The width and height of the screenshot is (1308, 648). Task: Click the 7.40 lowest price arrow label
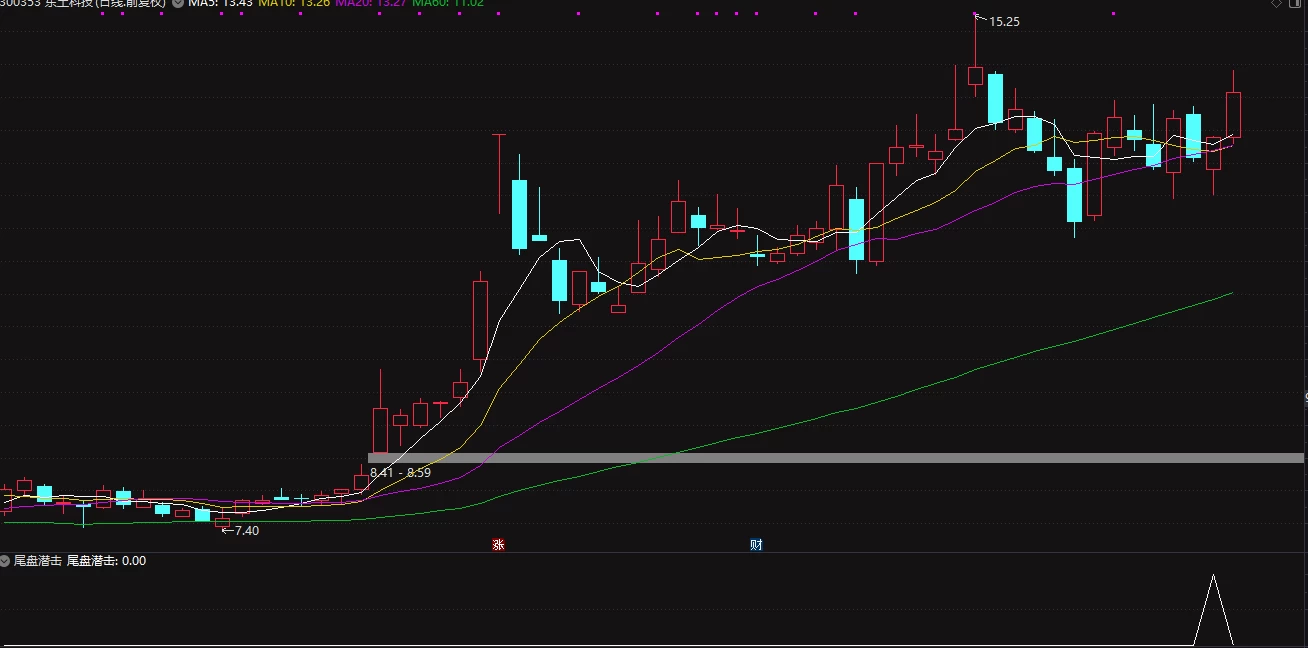pos(240,531)
